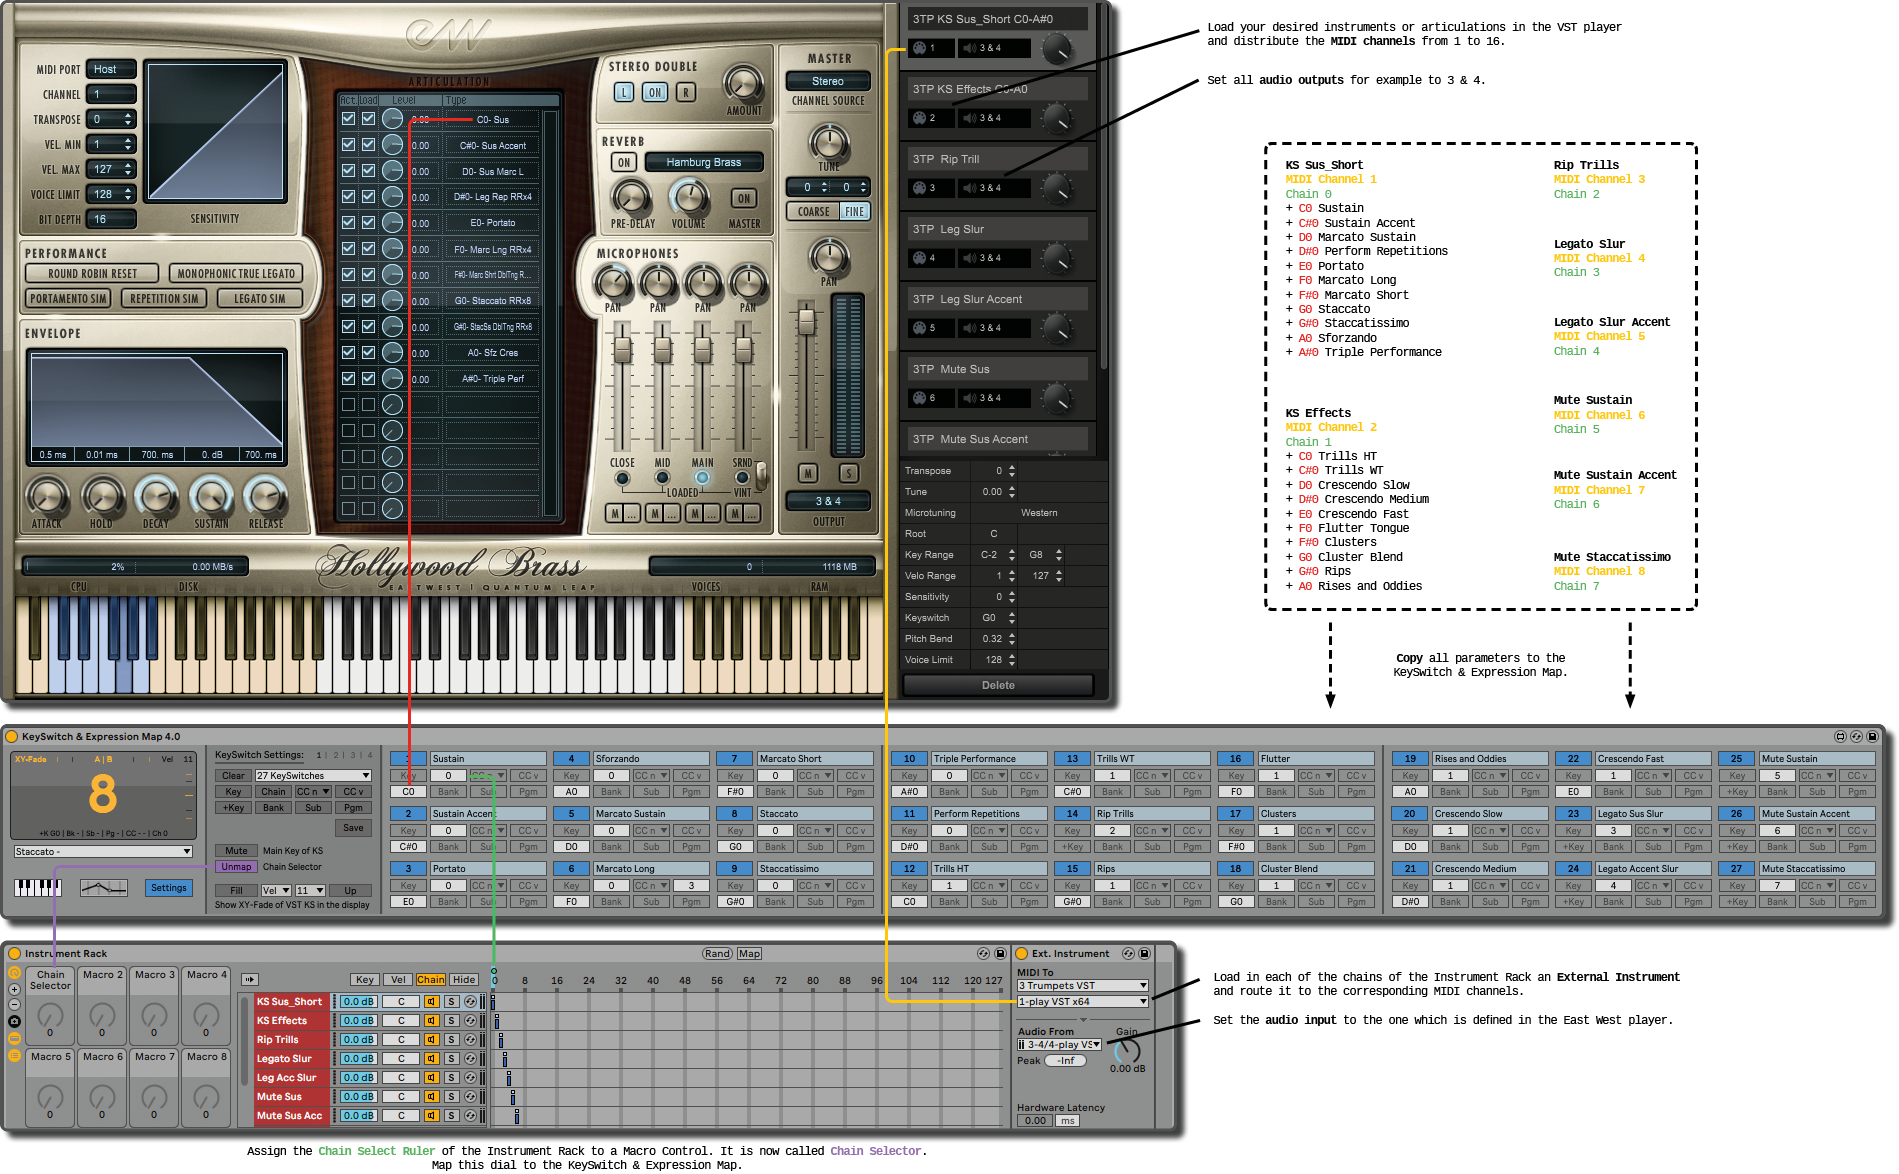Open the 1-play VST x64 channel dropdown
Screen dimensions: 1899x1174
click(x=1083, y=1001)
